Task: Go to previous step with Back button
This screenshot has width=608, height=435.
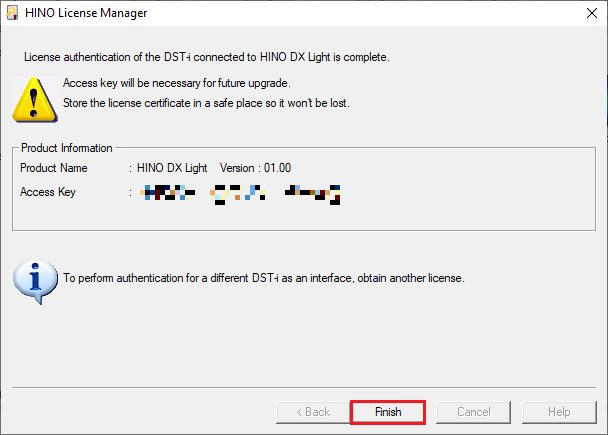Action: point(313,412)
